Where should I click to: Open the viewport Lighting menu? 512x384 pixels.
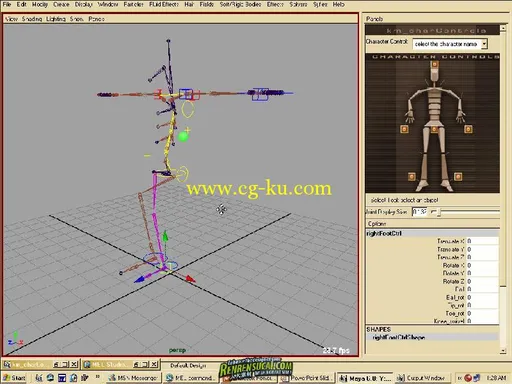[56, 19]
